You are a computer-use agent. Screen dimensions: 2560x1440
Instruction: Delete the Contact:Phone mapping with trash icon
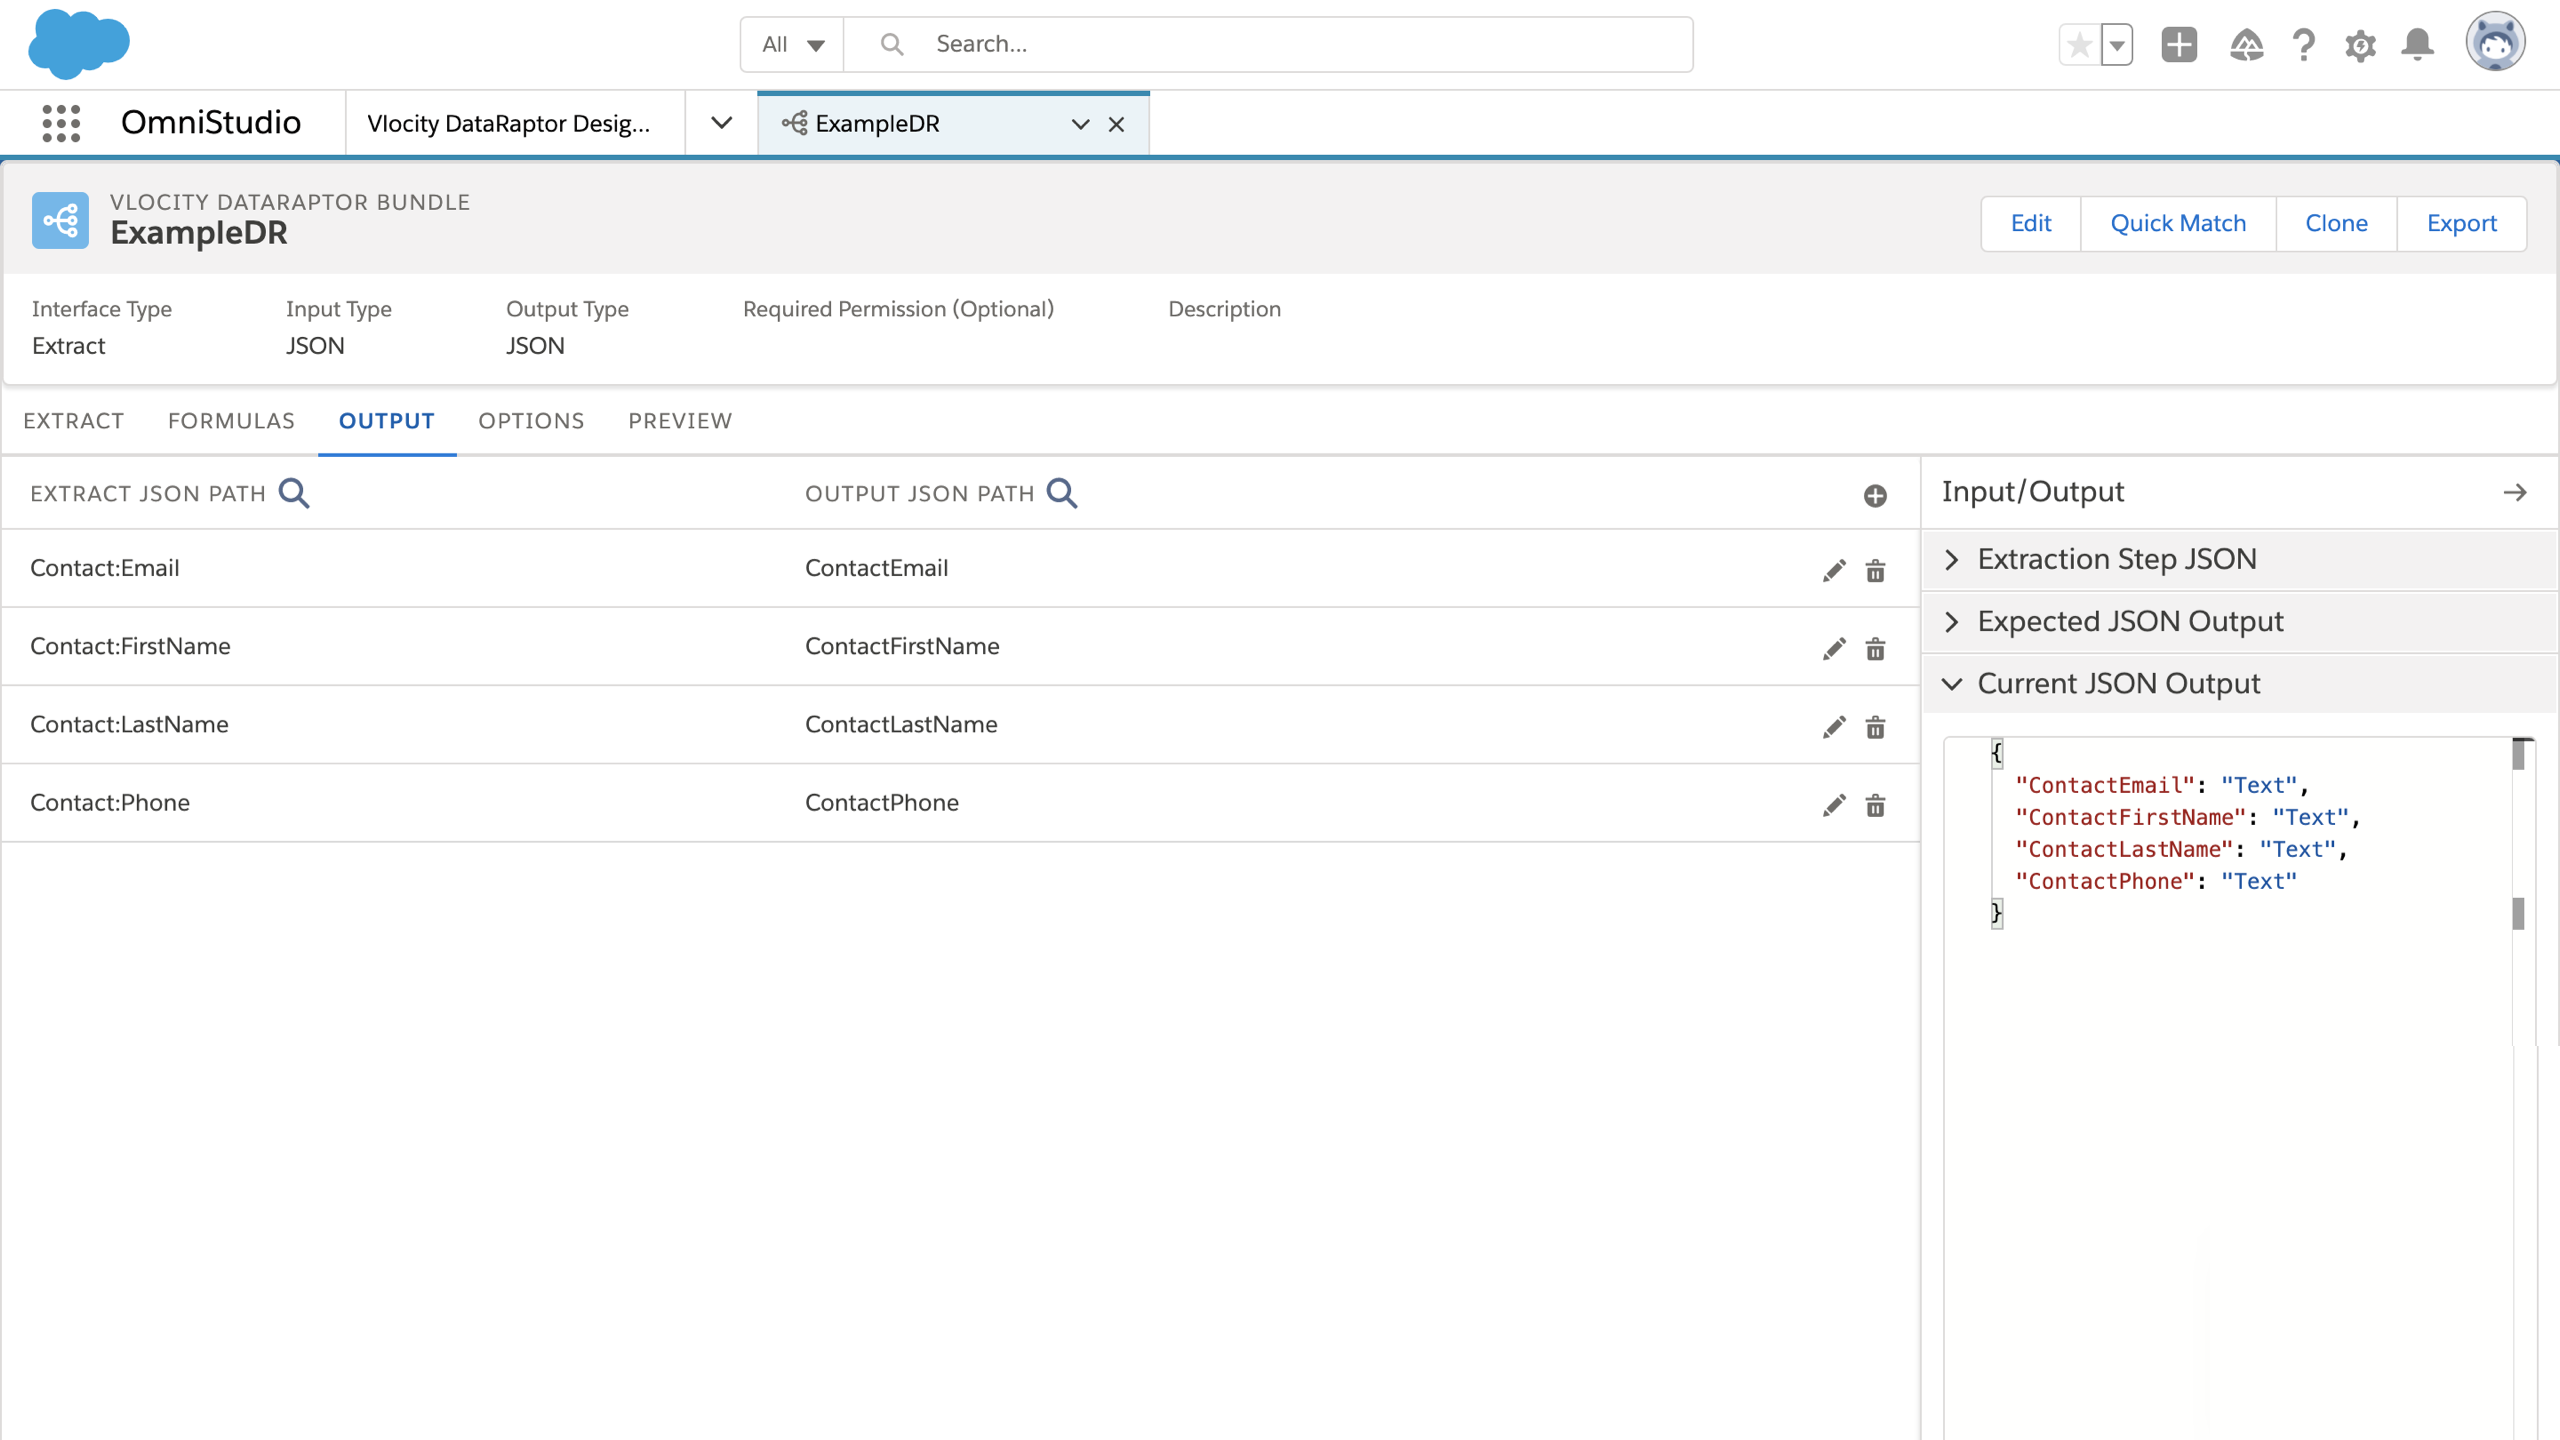pyautogui.click(x=1875, y=805)
